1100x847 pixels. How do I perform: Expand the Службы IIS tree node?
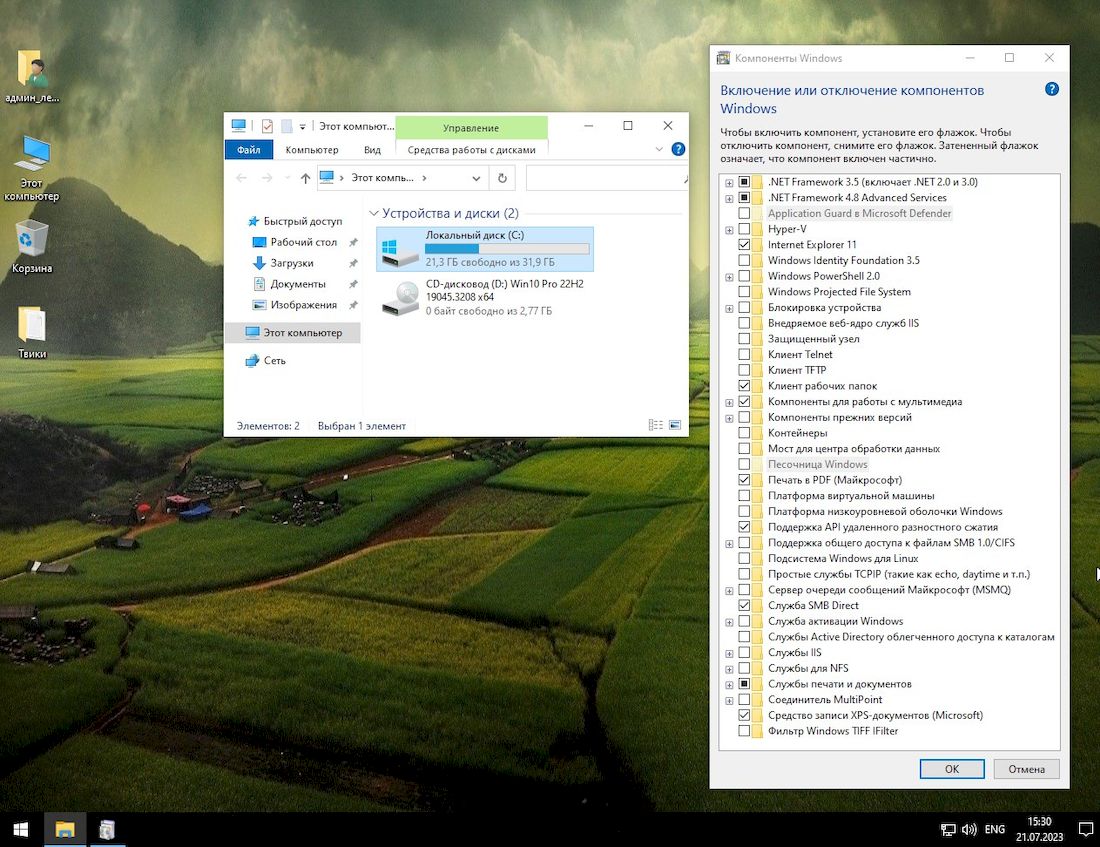[729, 653]
